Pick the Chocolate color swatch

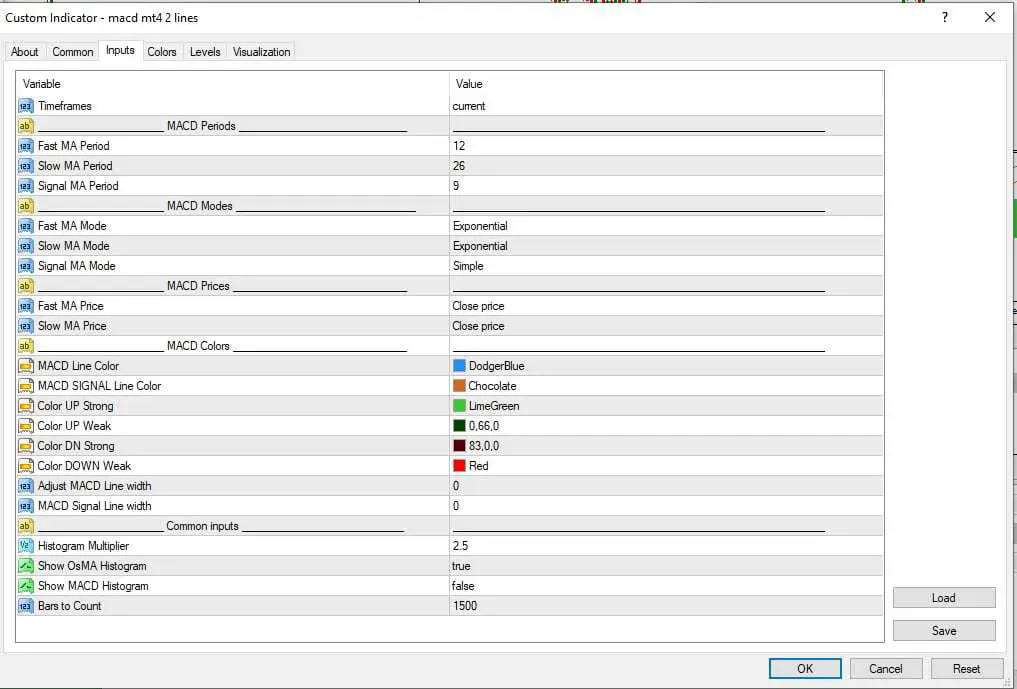459,386
